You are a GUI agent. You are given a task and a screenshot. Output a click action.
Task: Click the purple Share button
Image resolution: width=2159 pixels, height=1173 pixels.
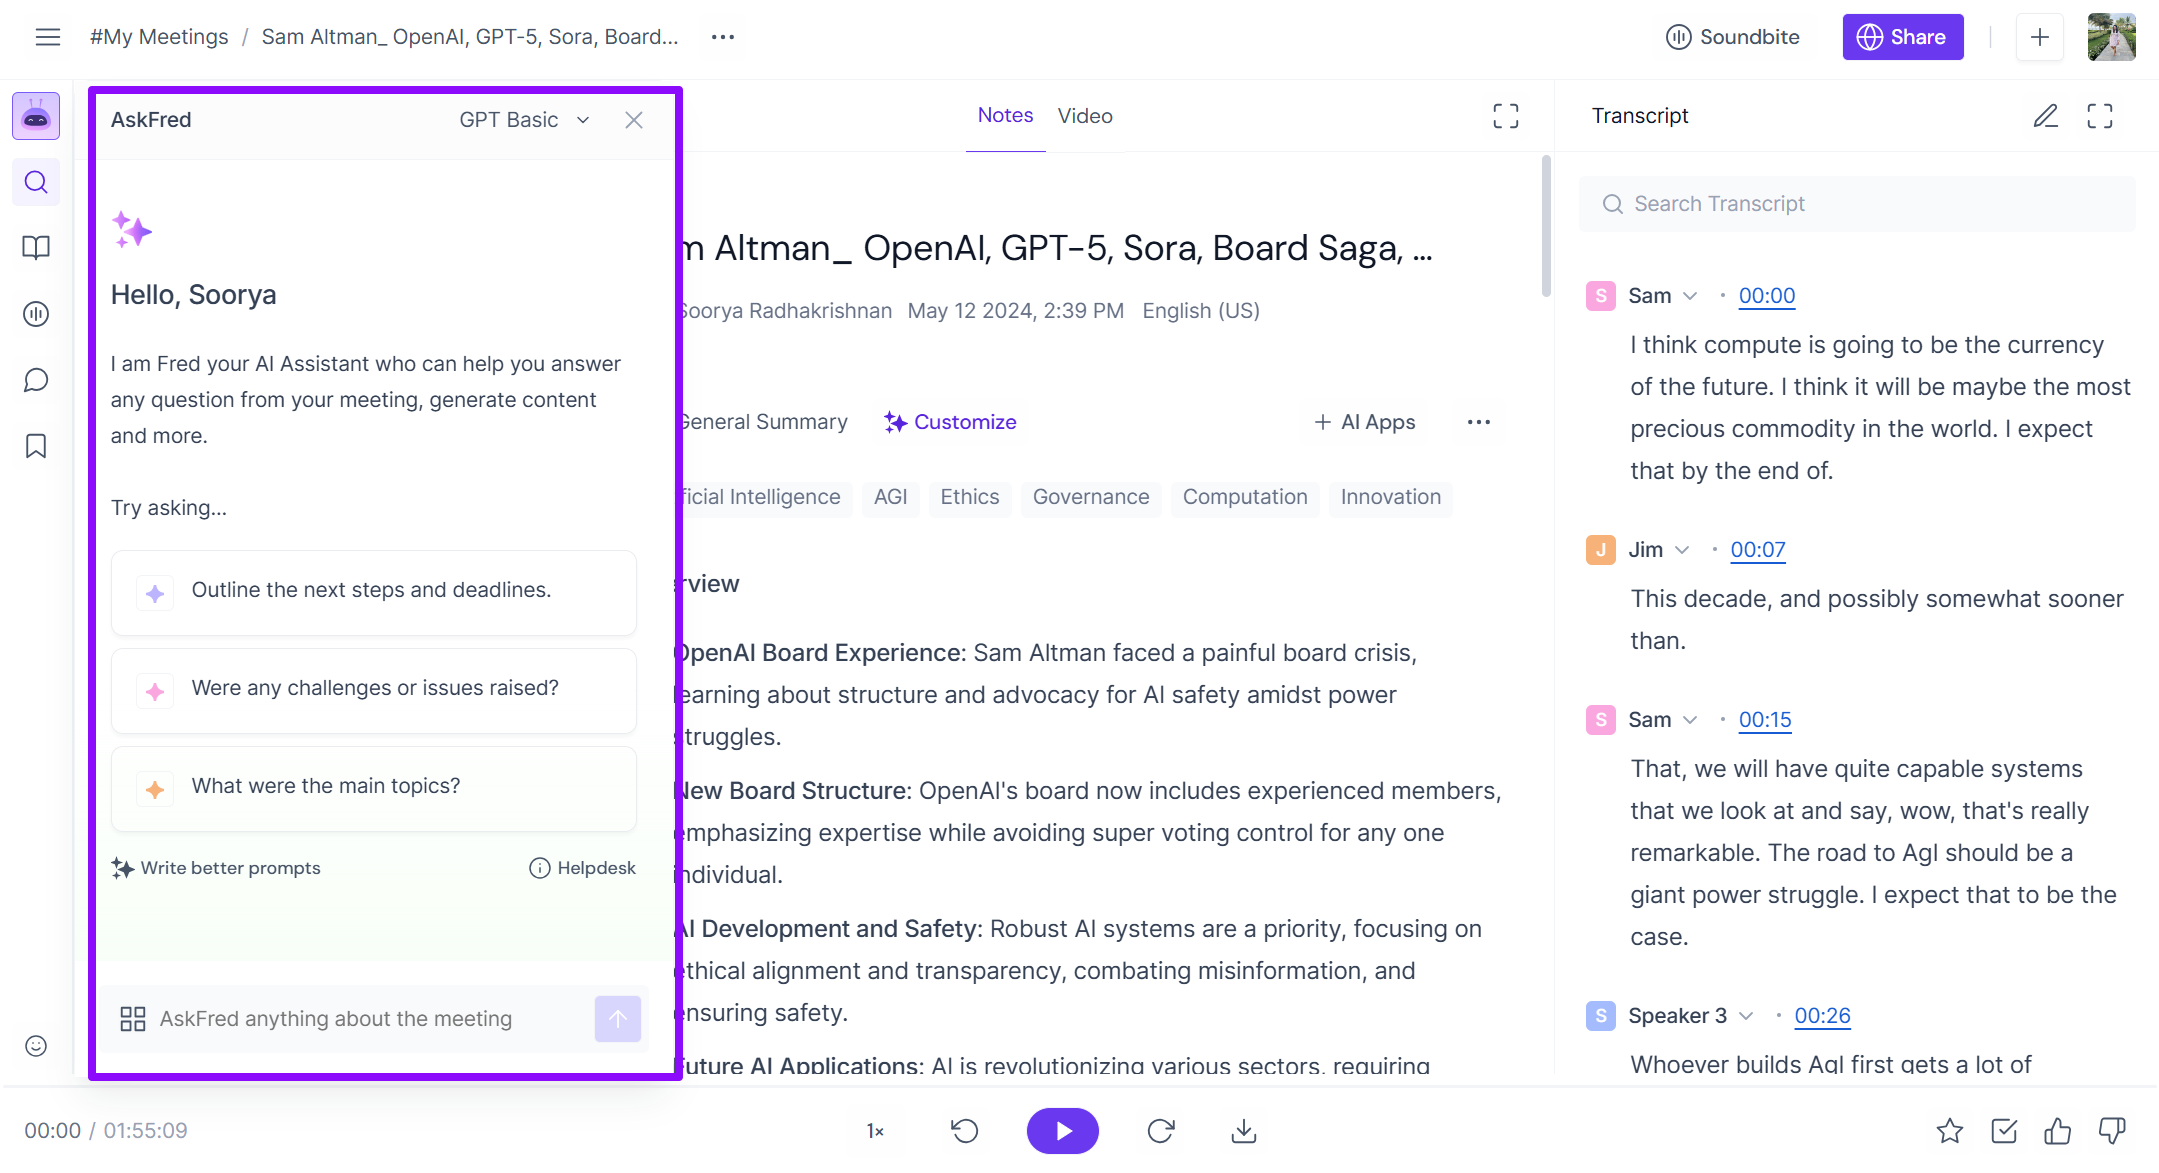click(x=1902, y=37)
